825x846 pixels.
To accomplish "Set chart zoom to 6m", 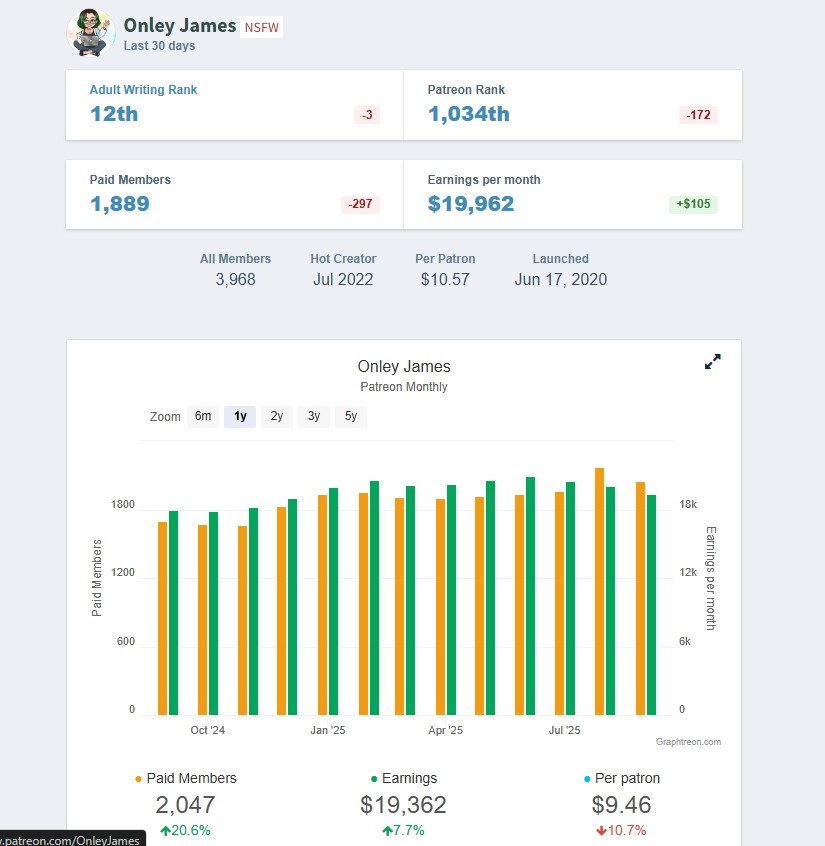I will 203,416.
